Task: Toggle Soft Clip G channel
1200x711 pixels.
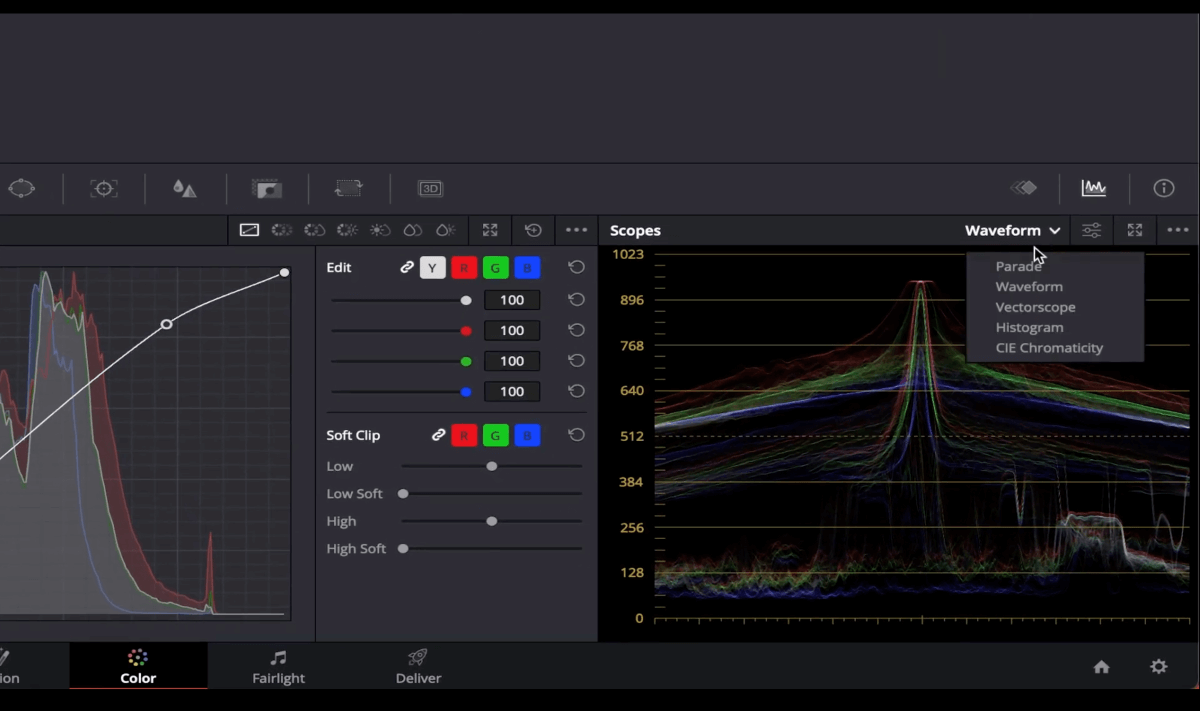Action: tap(495, 435)
